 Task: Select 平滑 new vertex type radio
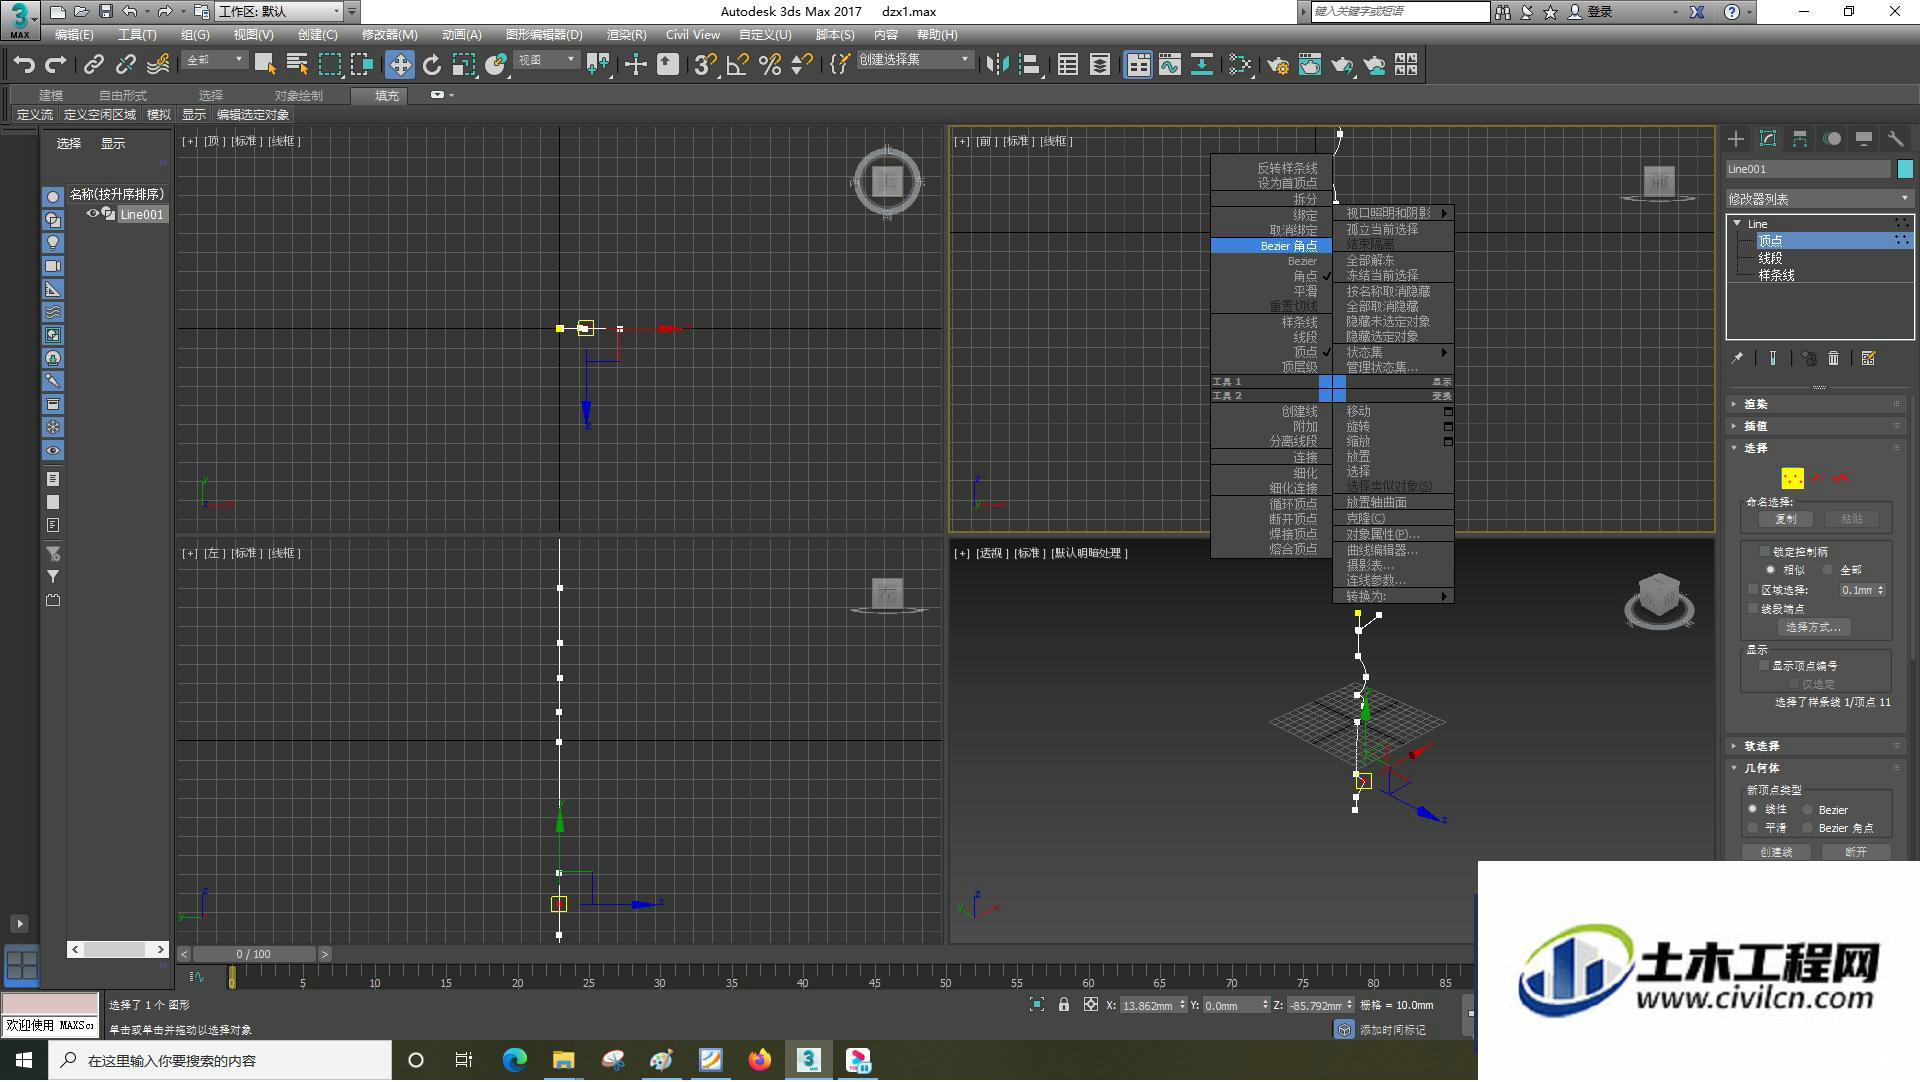click(1753, 828)
